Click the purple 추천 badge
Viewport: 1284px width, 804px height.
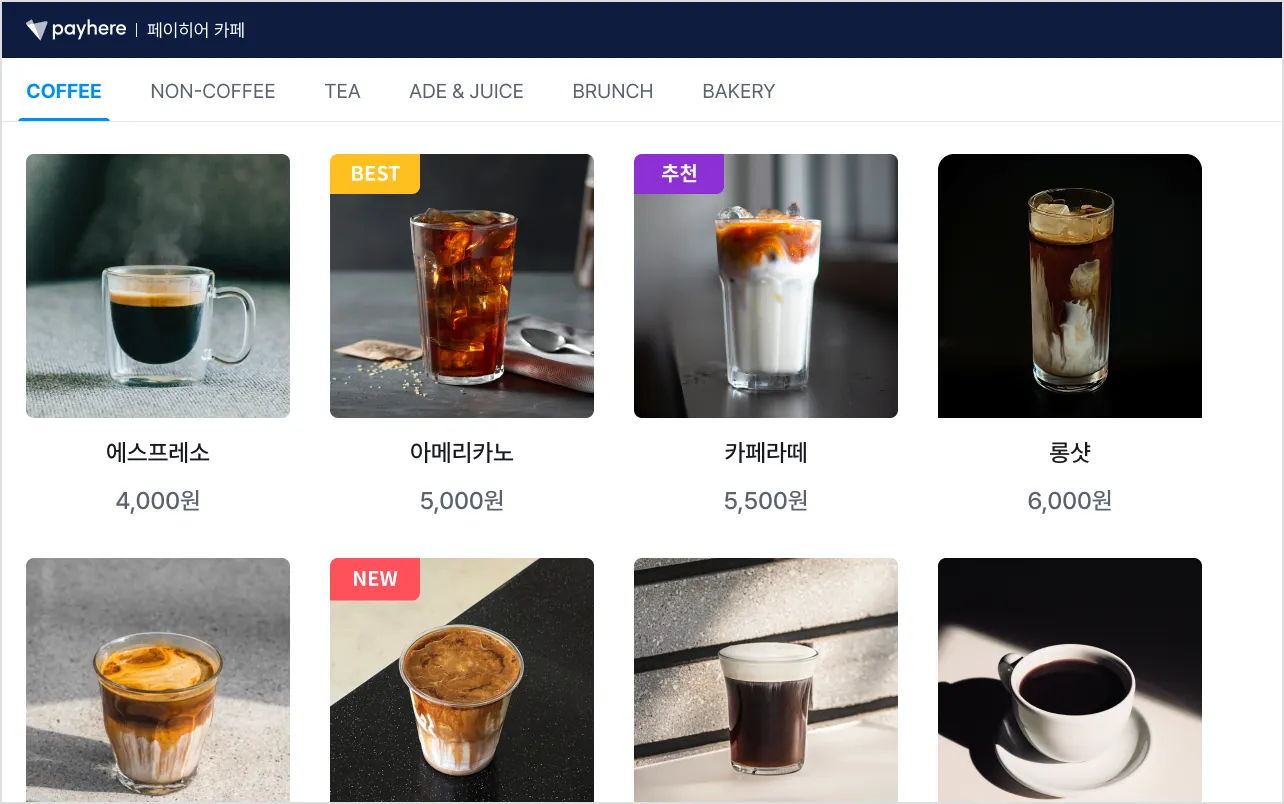[679, 174]
